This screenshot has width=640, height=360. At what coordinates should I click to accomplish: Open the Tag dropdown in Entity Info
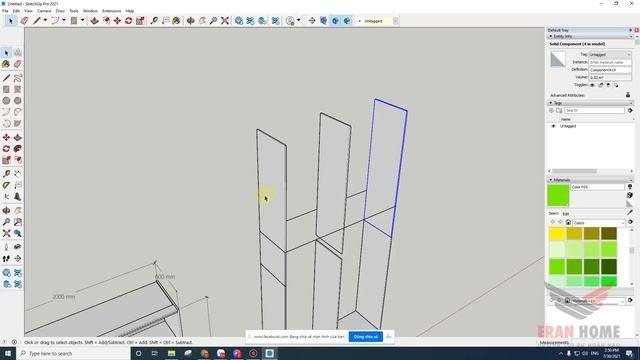pos(610,54)
